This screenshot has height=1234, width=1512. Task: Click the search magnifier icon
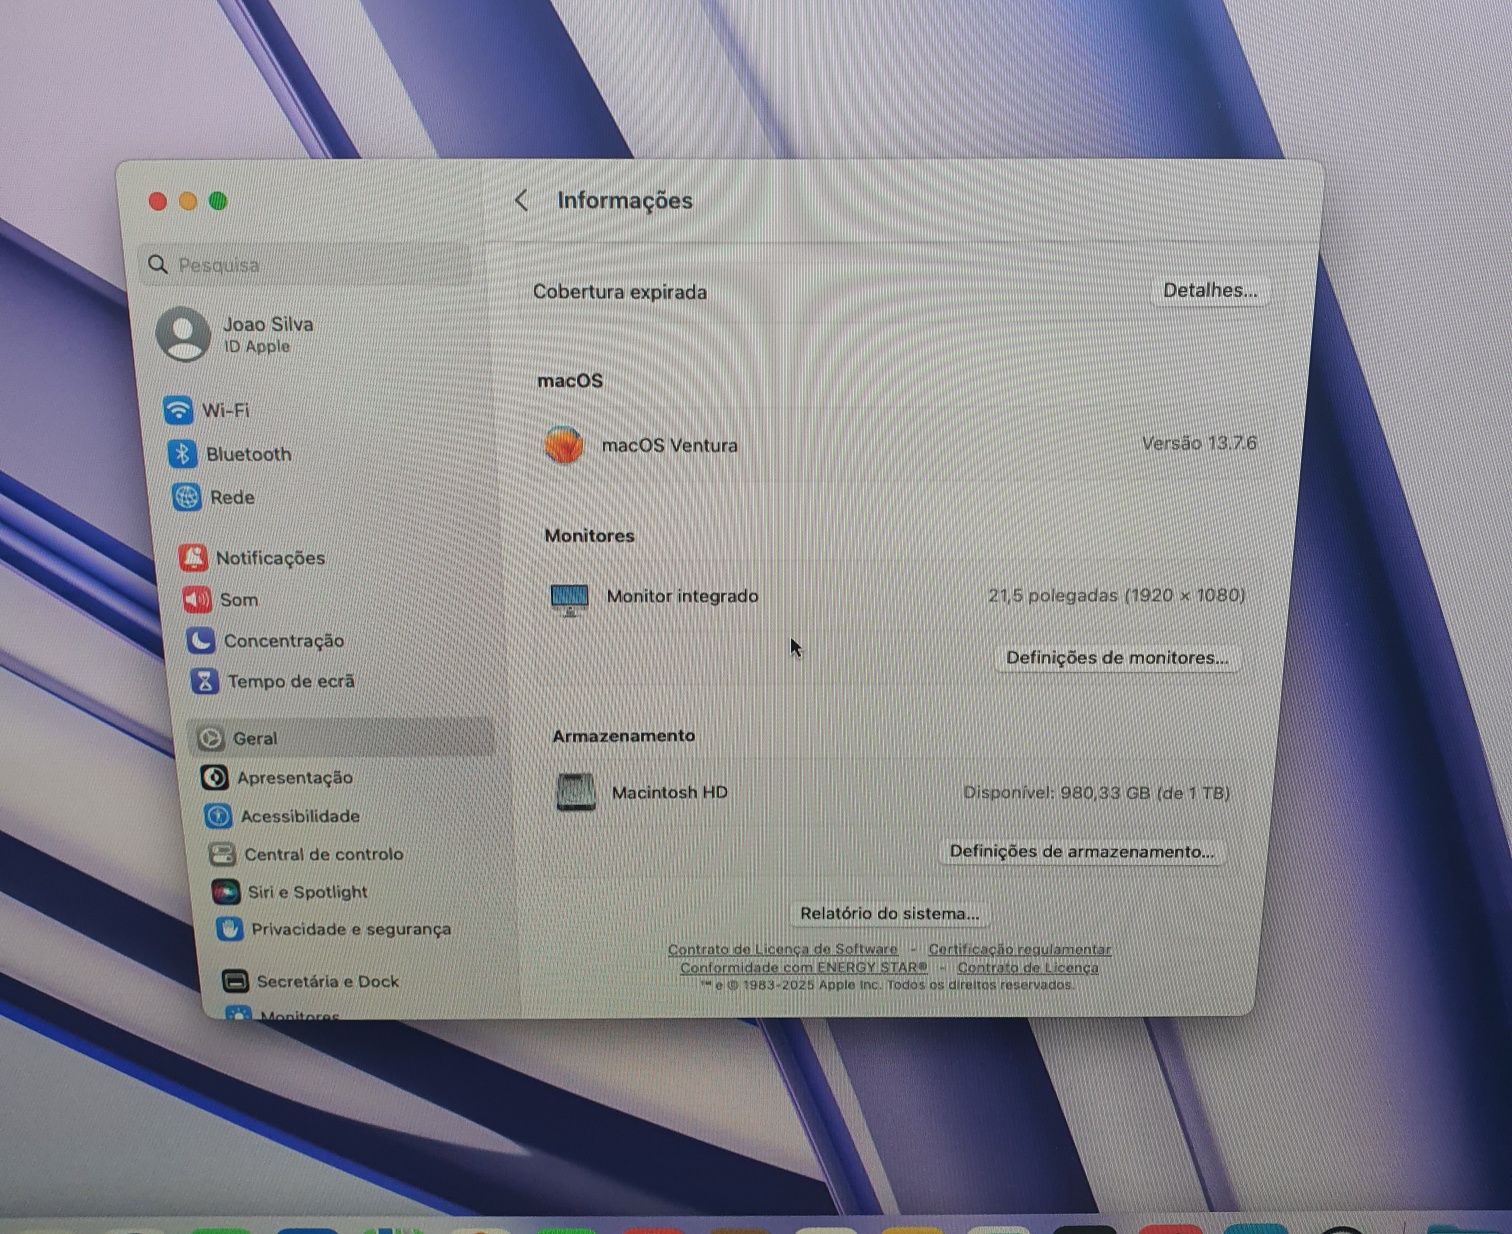point(157,264)
